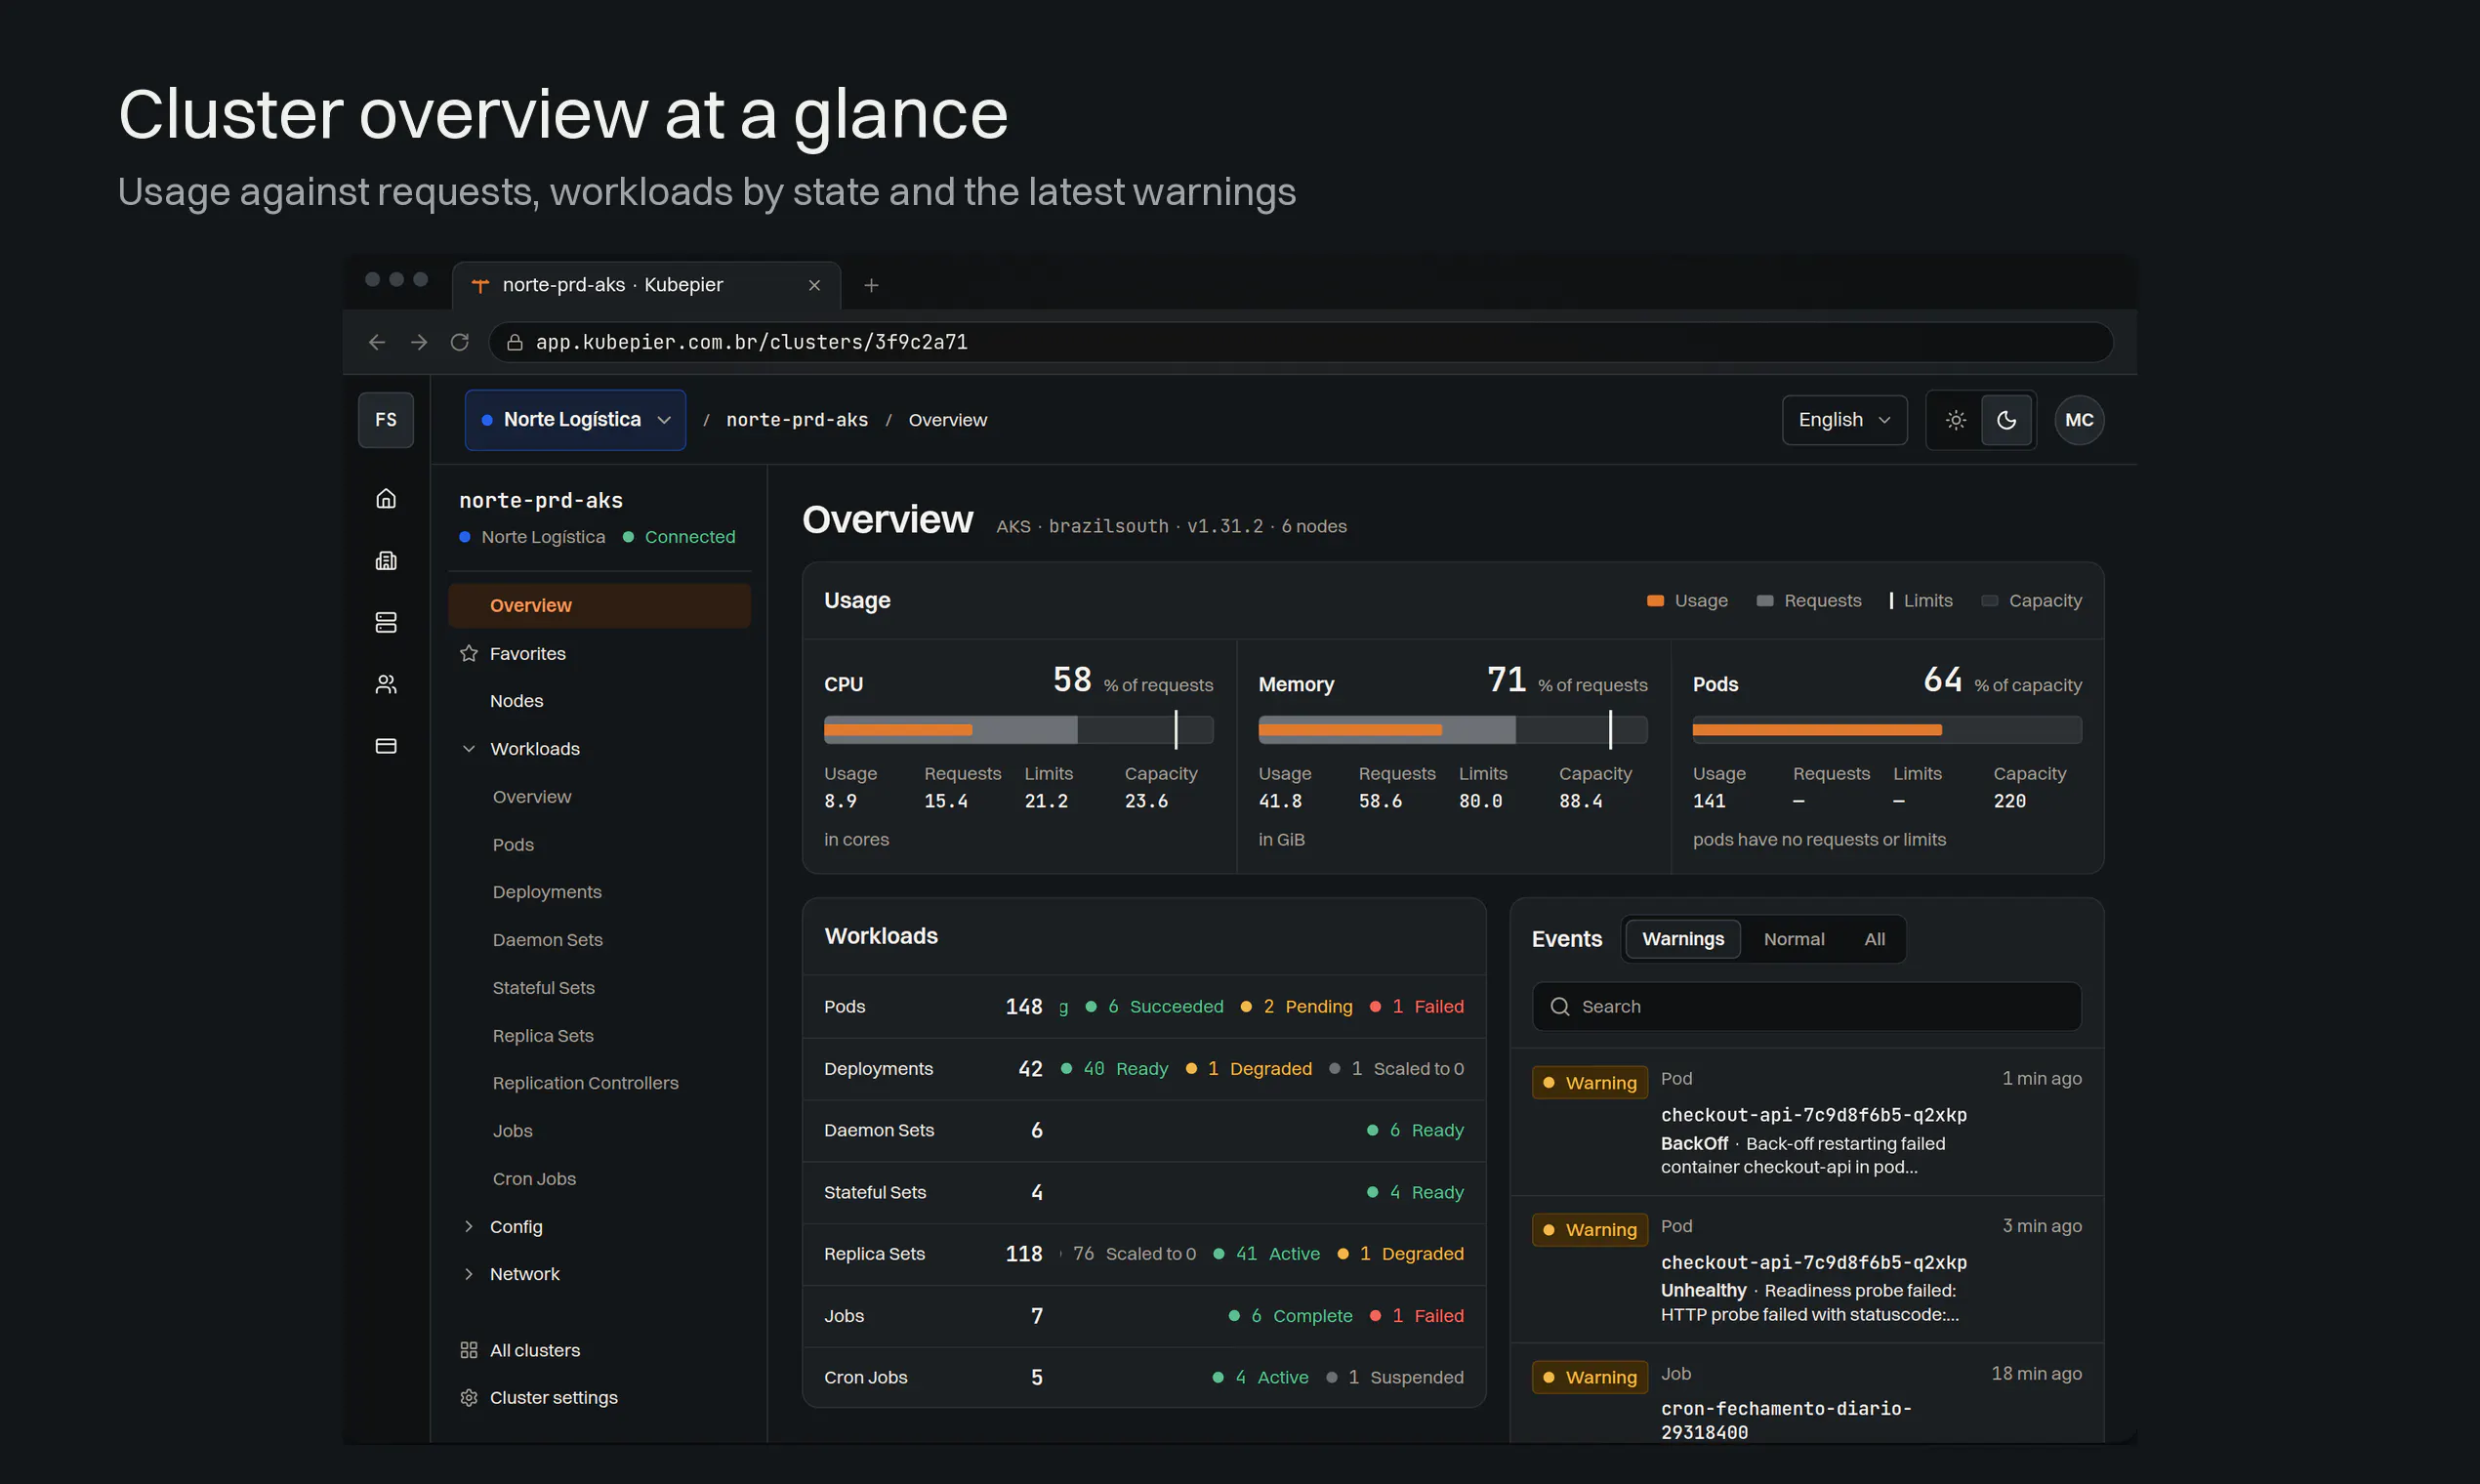Open the home icon in left rail
Image resolution: width=2480 pixels, height=1484 pixels.
(386, 498)
